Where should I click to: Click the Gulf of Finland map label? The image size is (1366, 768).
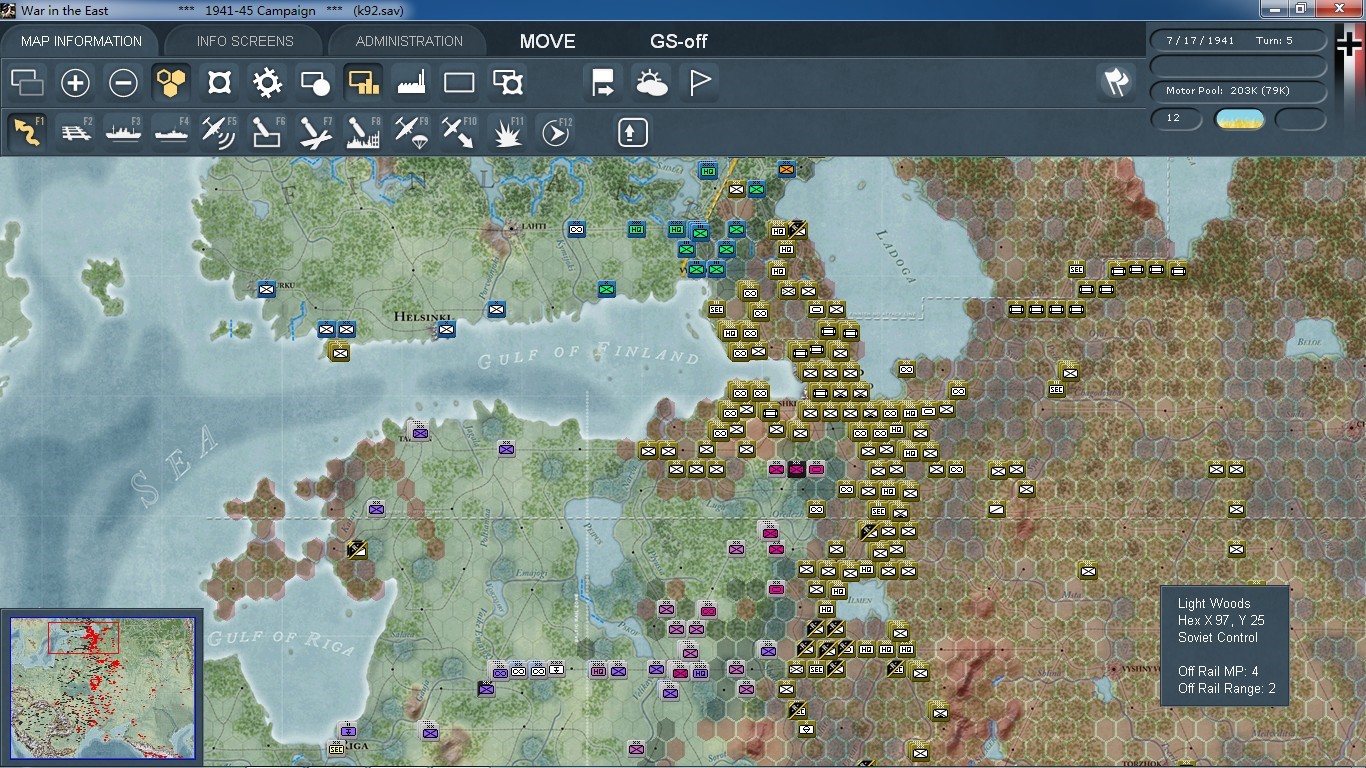(588, 354)
